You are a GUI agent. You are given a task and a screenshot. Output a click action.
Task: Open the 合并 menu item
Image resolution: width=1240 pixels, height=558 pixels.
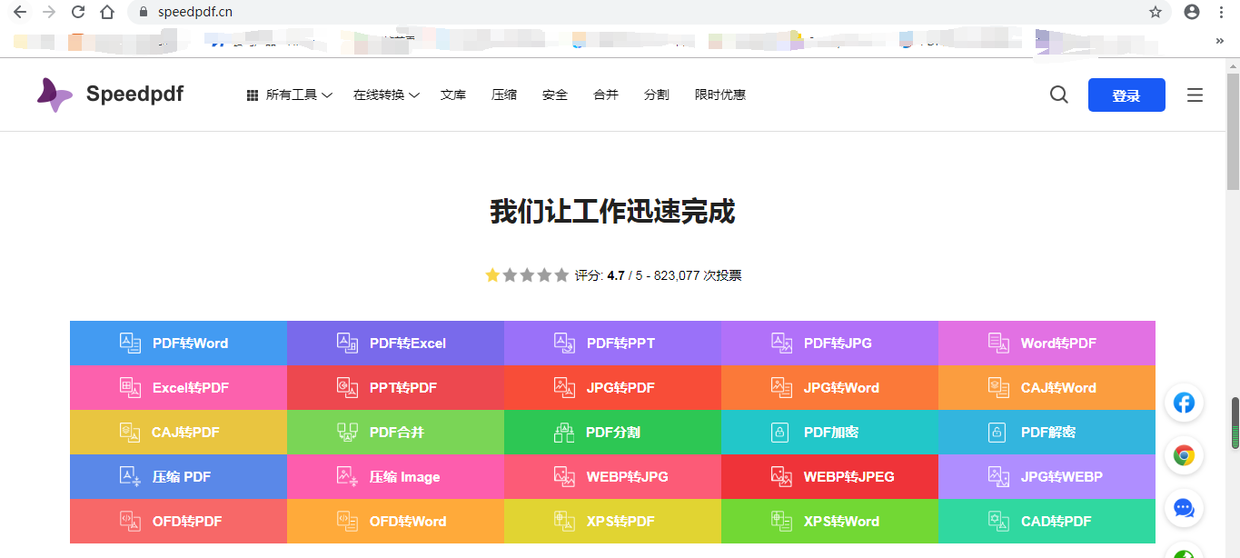click(606, 95)
